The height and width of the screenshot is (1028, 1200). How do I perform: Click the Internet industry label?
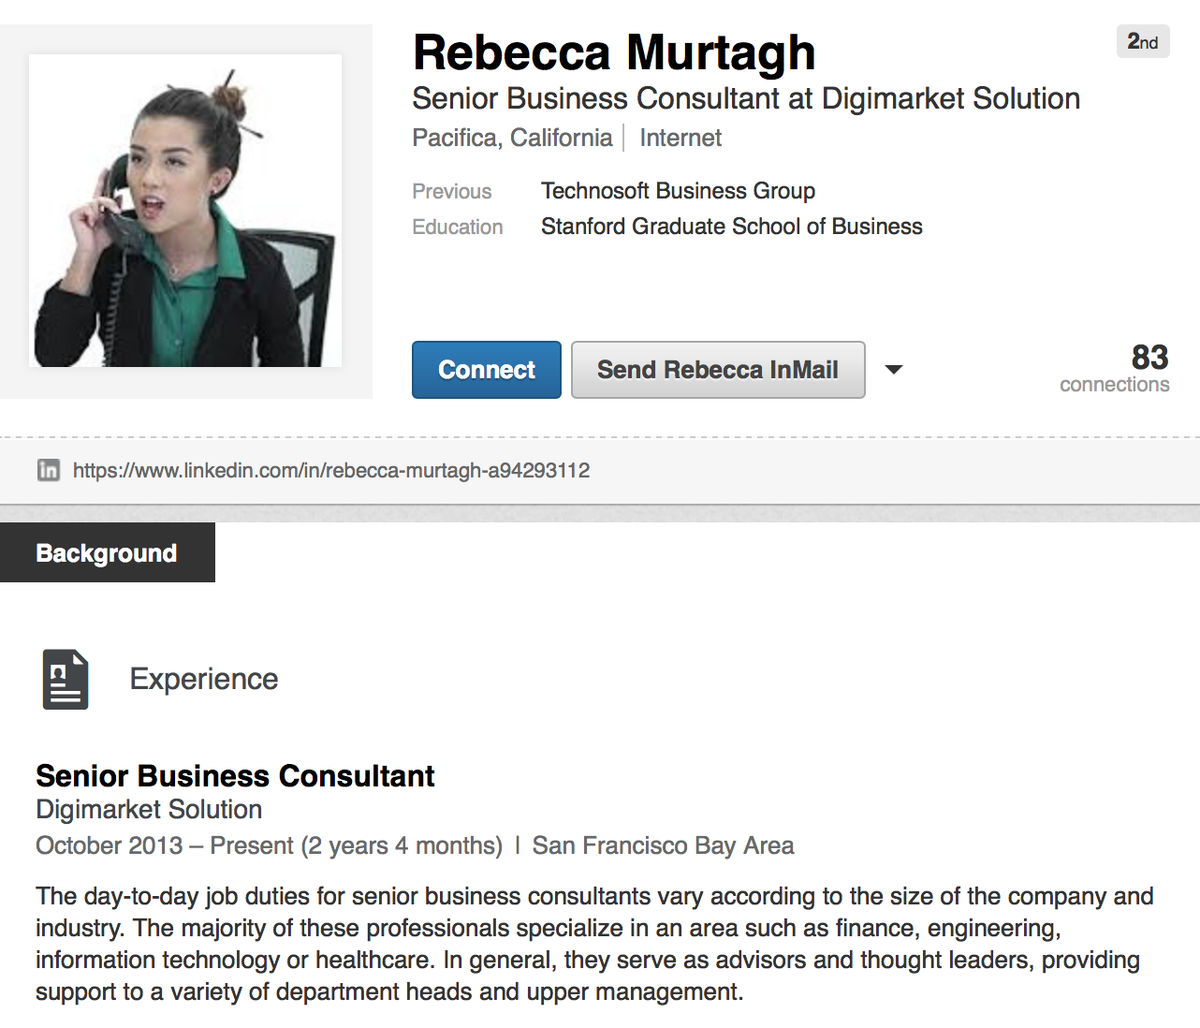coord(680,138)
